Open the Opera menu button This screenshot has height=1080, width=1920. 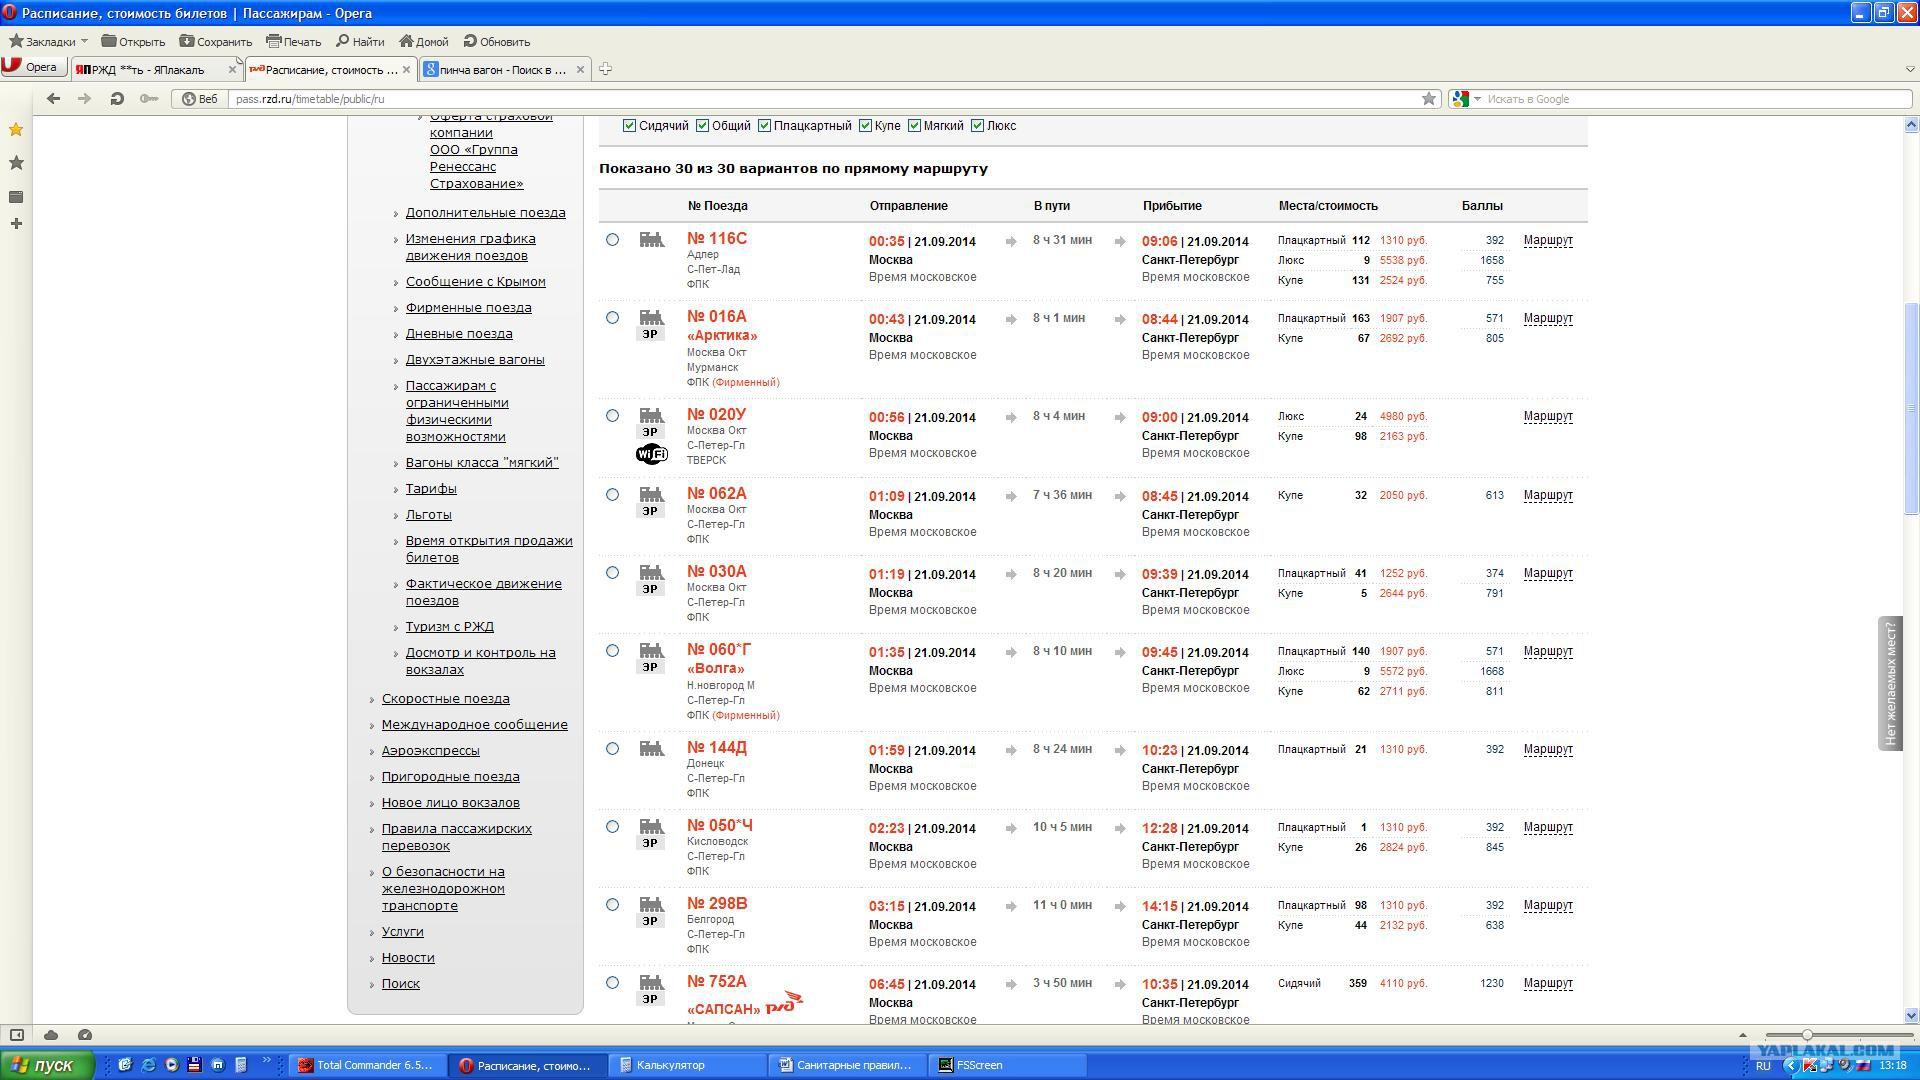coord(32,67)
